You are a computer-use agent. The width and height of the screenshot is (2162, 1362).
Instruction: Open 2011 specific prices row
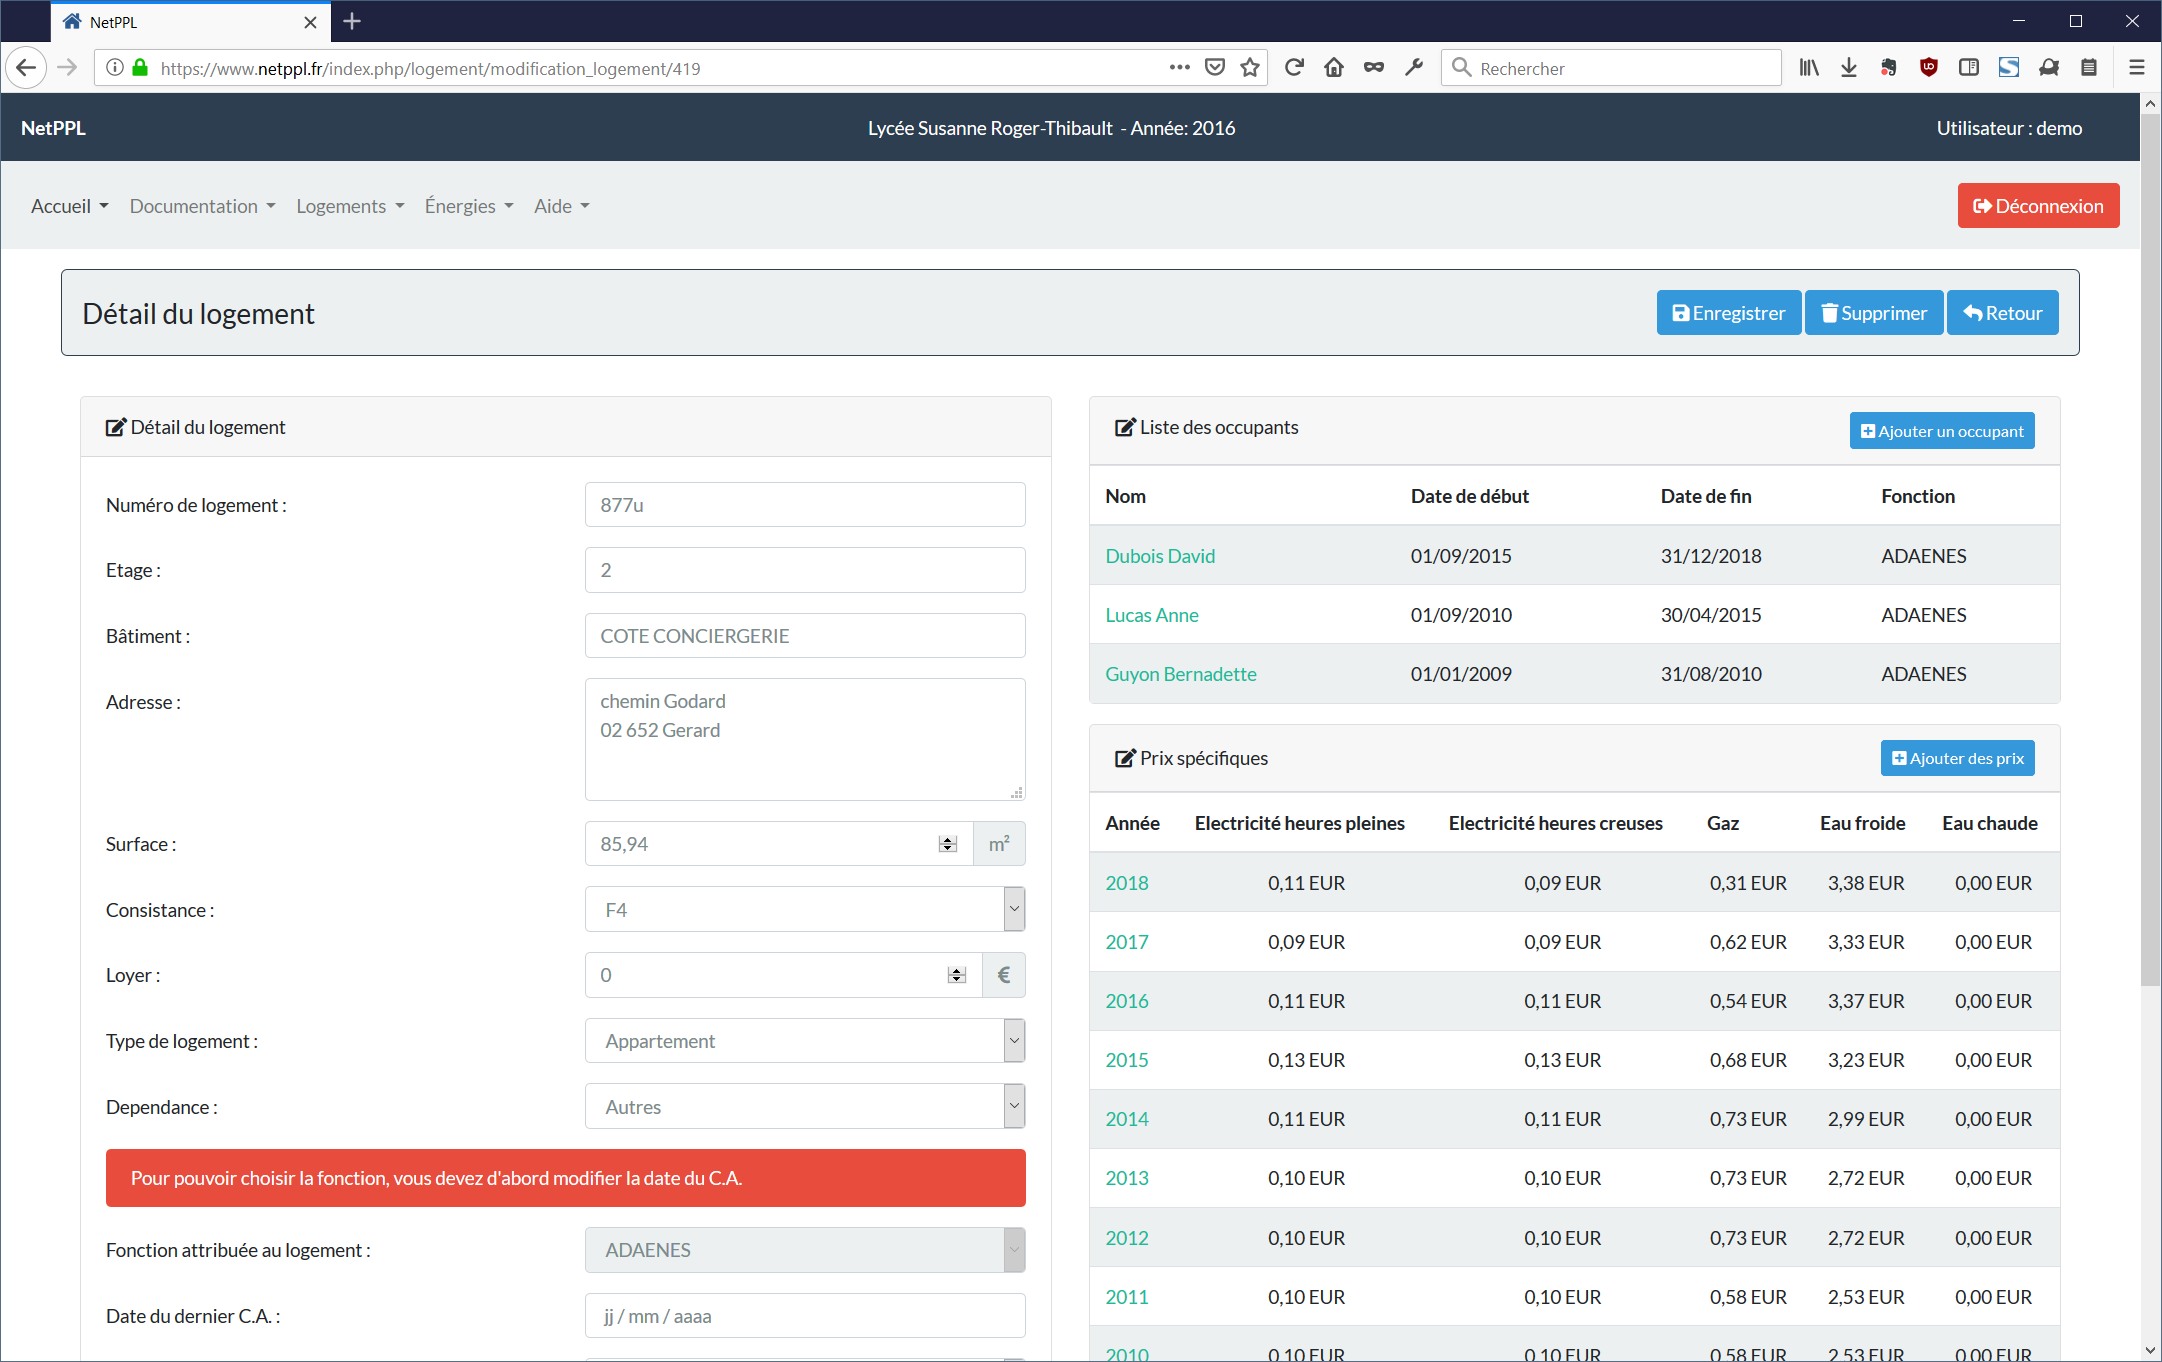tap(1126, 1297)
